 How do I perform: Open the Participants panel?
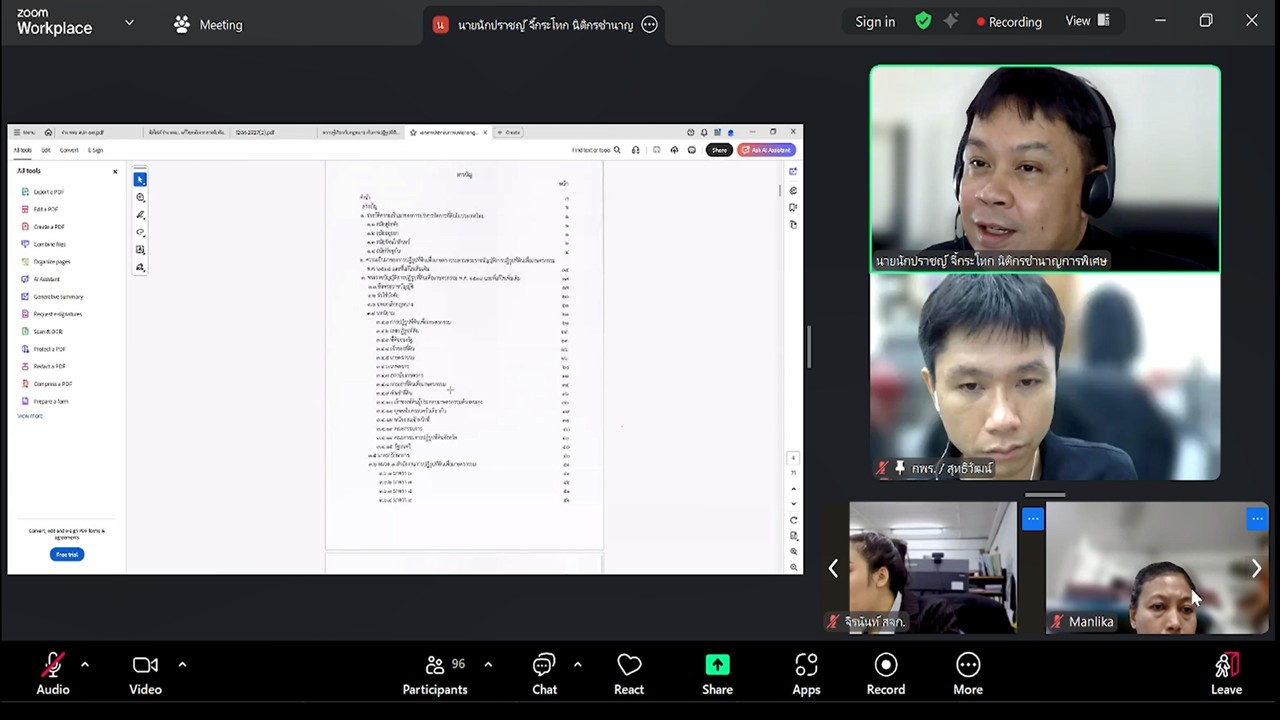434,674
